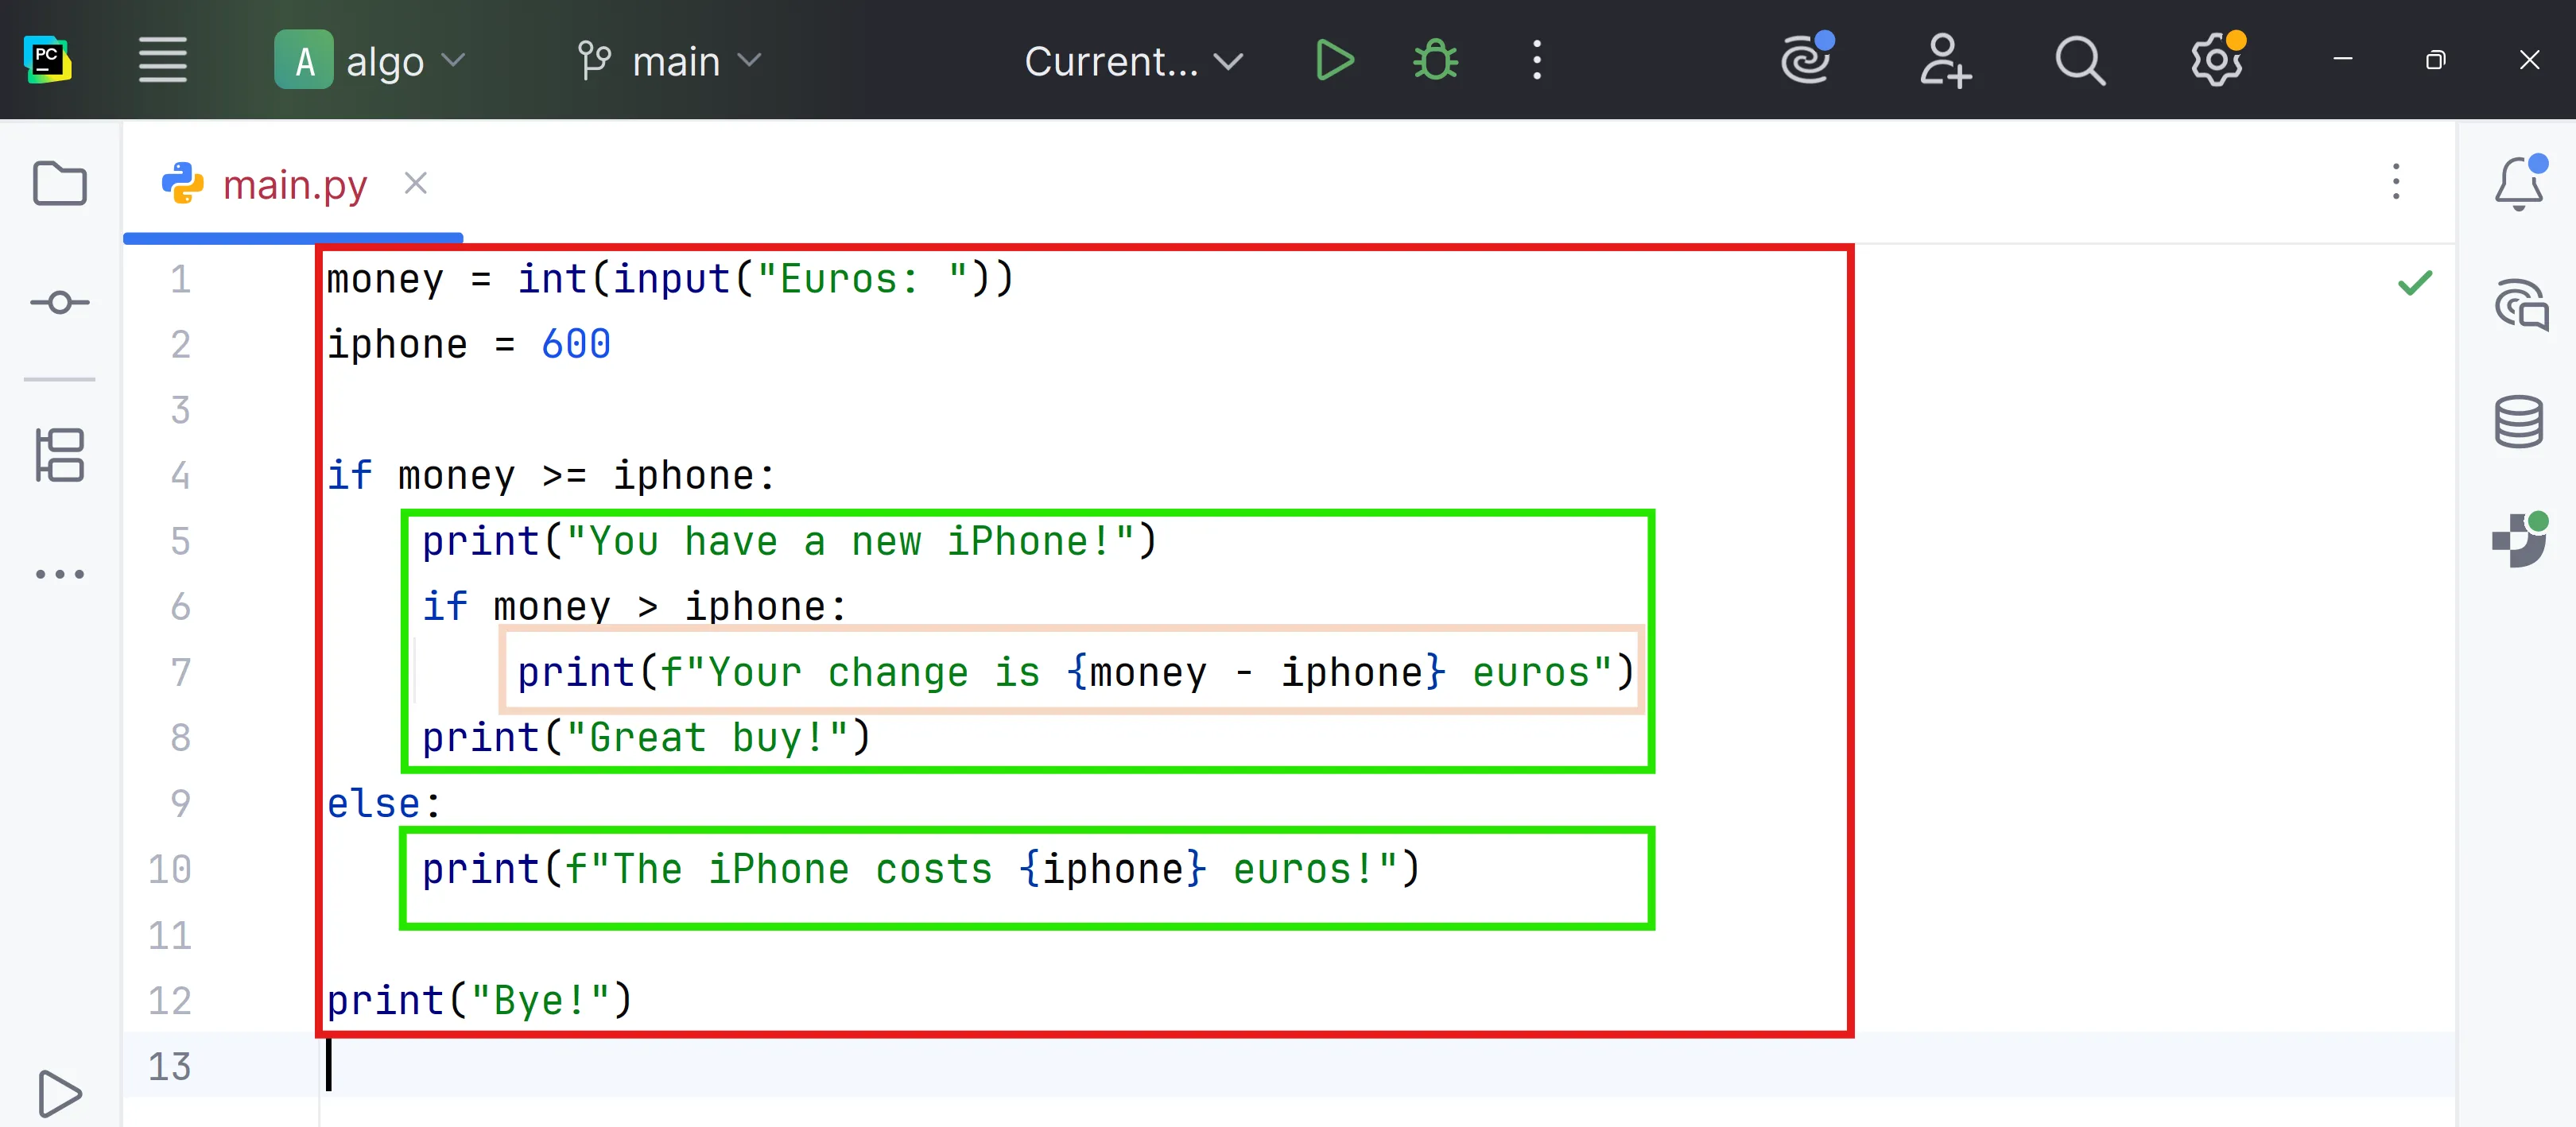This screenshot has width=2576, height=1127.
Task: Click the Search Everywhere magnifier
Action: (x=2080, y=60)
